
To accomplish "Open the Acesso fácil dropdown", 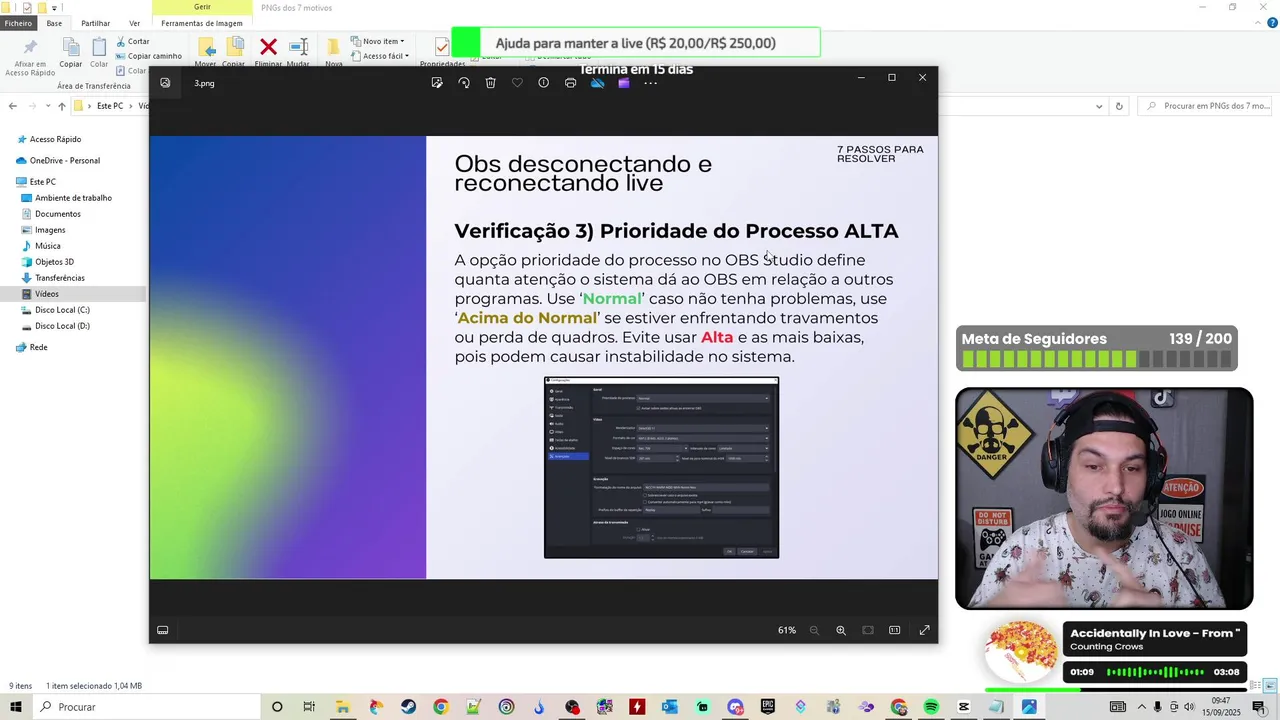I will (379, 56).
